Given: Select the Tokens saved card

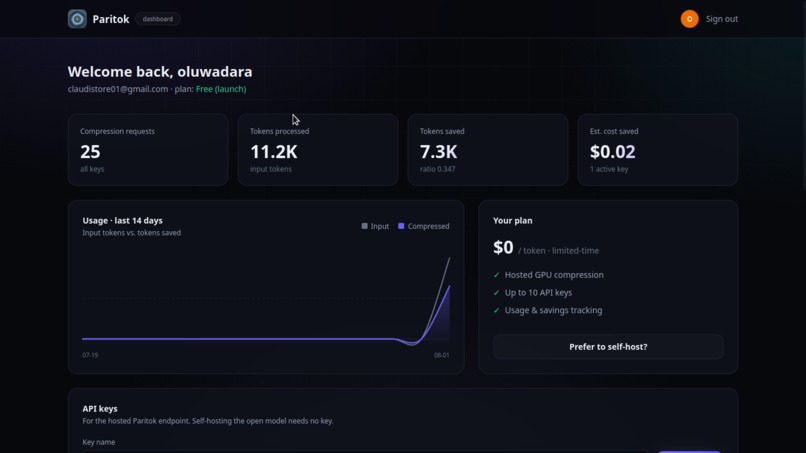Looking at the screenshot, I should (x=488, y=150).
